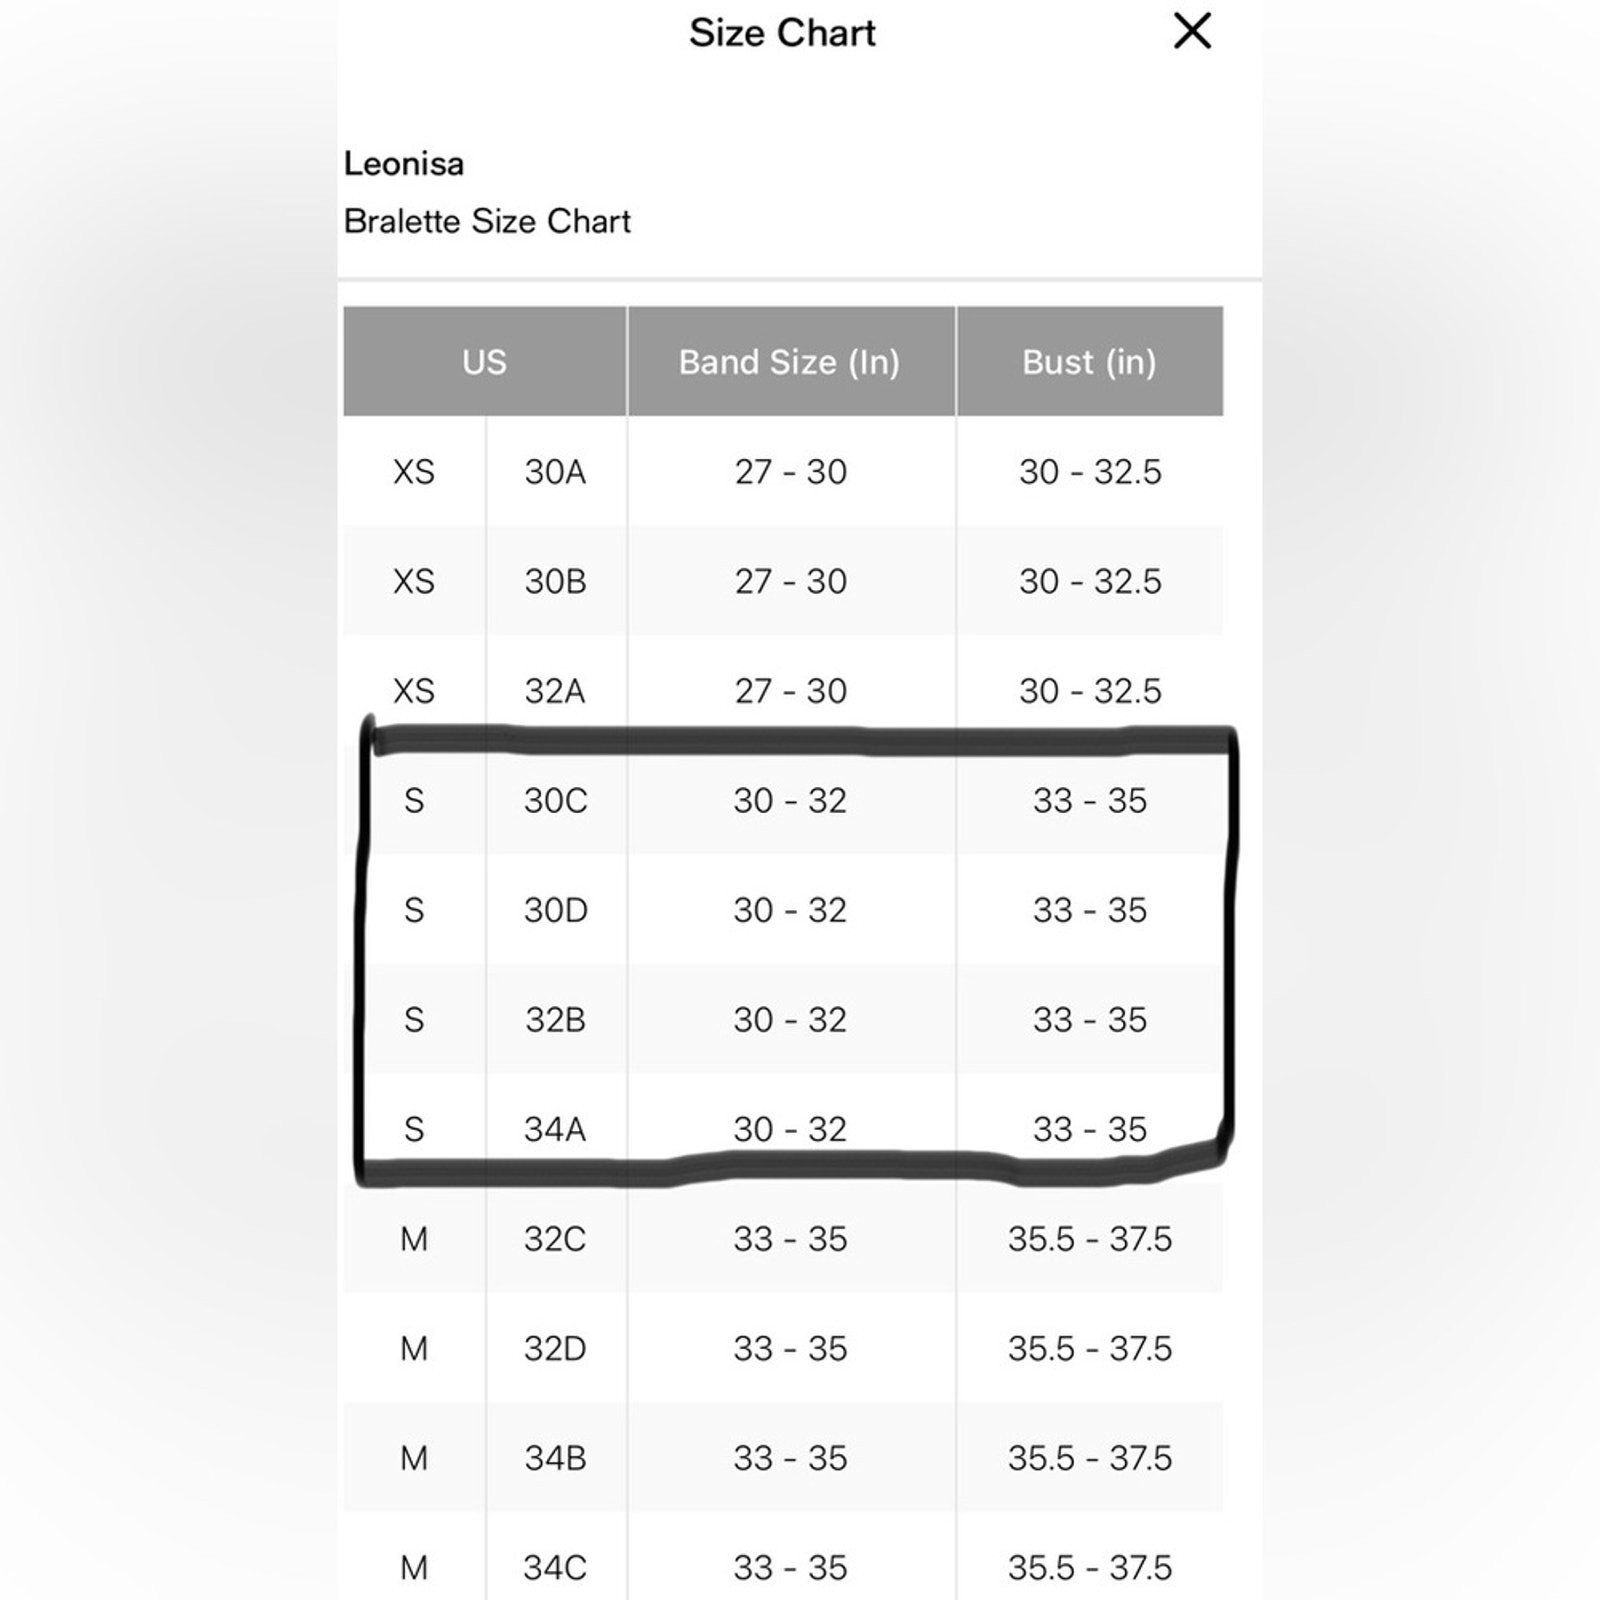Image resolution: width=1600 pixels, height=1600 pixels.
Task: Close the Size Chart panel
Action: [x=1191, y=31]
